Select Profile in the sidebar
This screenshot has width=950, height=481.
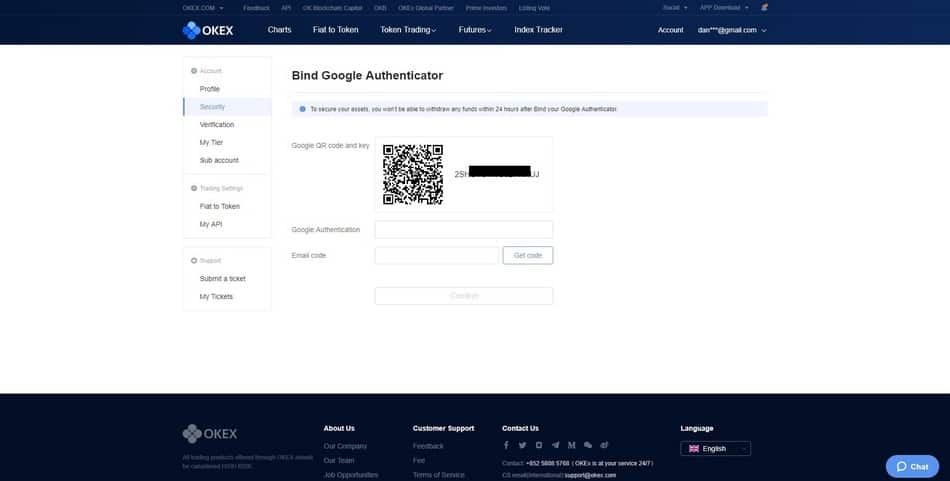click(x=210, y=89)
